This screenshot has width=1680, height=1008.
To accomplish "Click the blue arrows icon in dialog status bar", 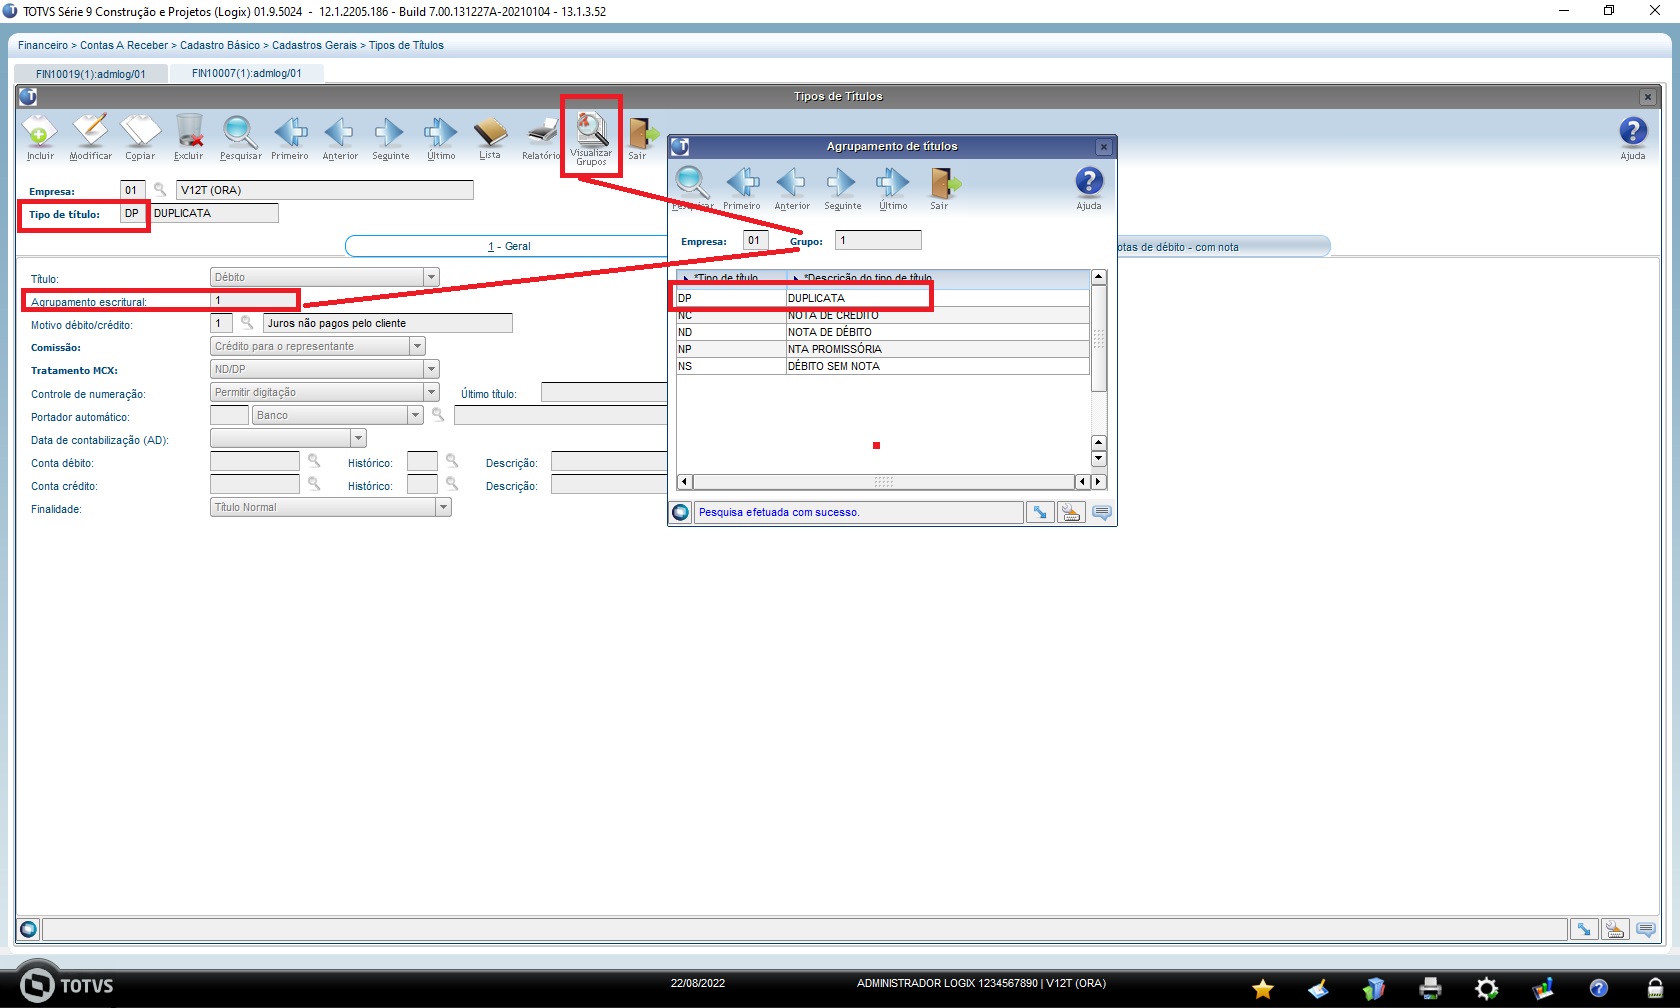I will tap(1040, 512).
